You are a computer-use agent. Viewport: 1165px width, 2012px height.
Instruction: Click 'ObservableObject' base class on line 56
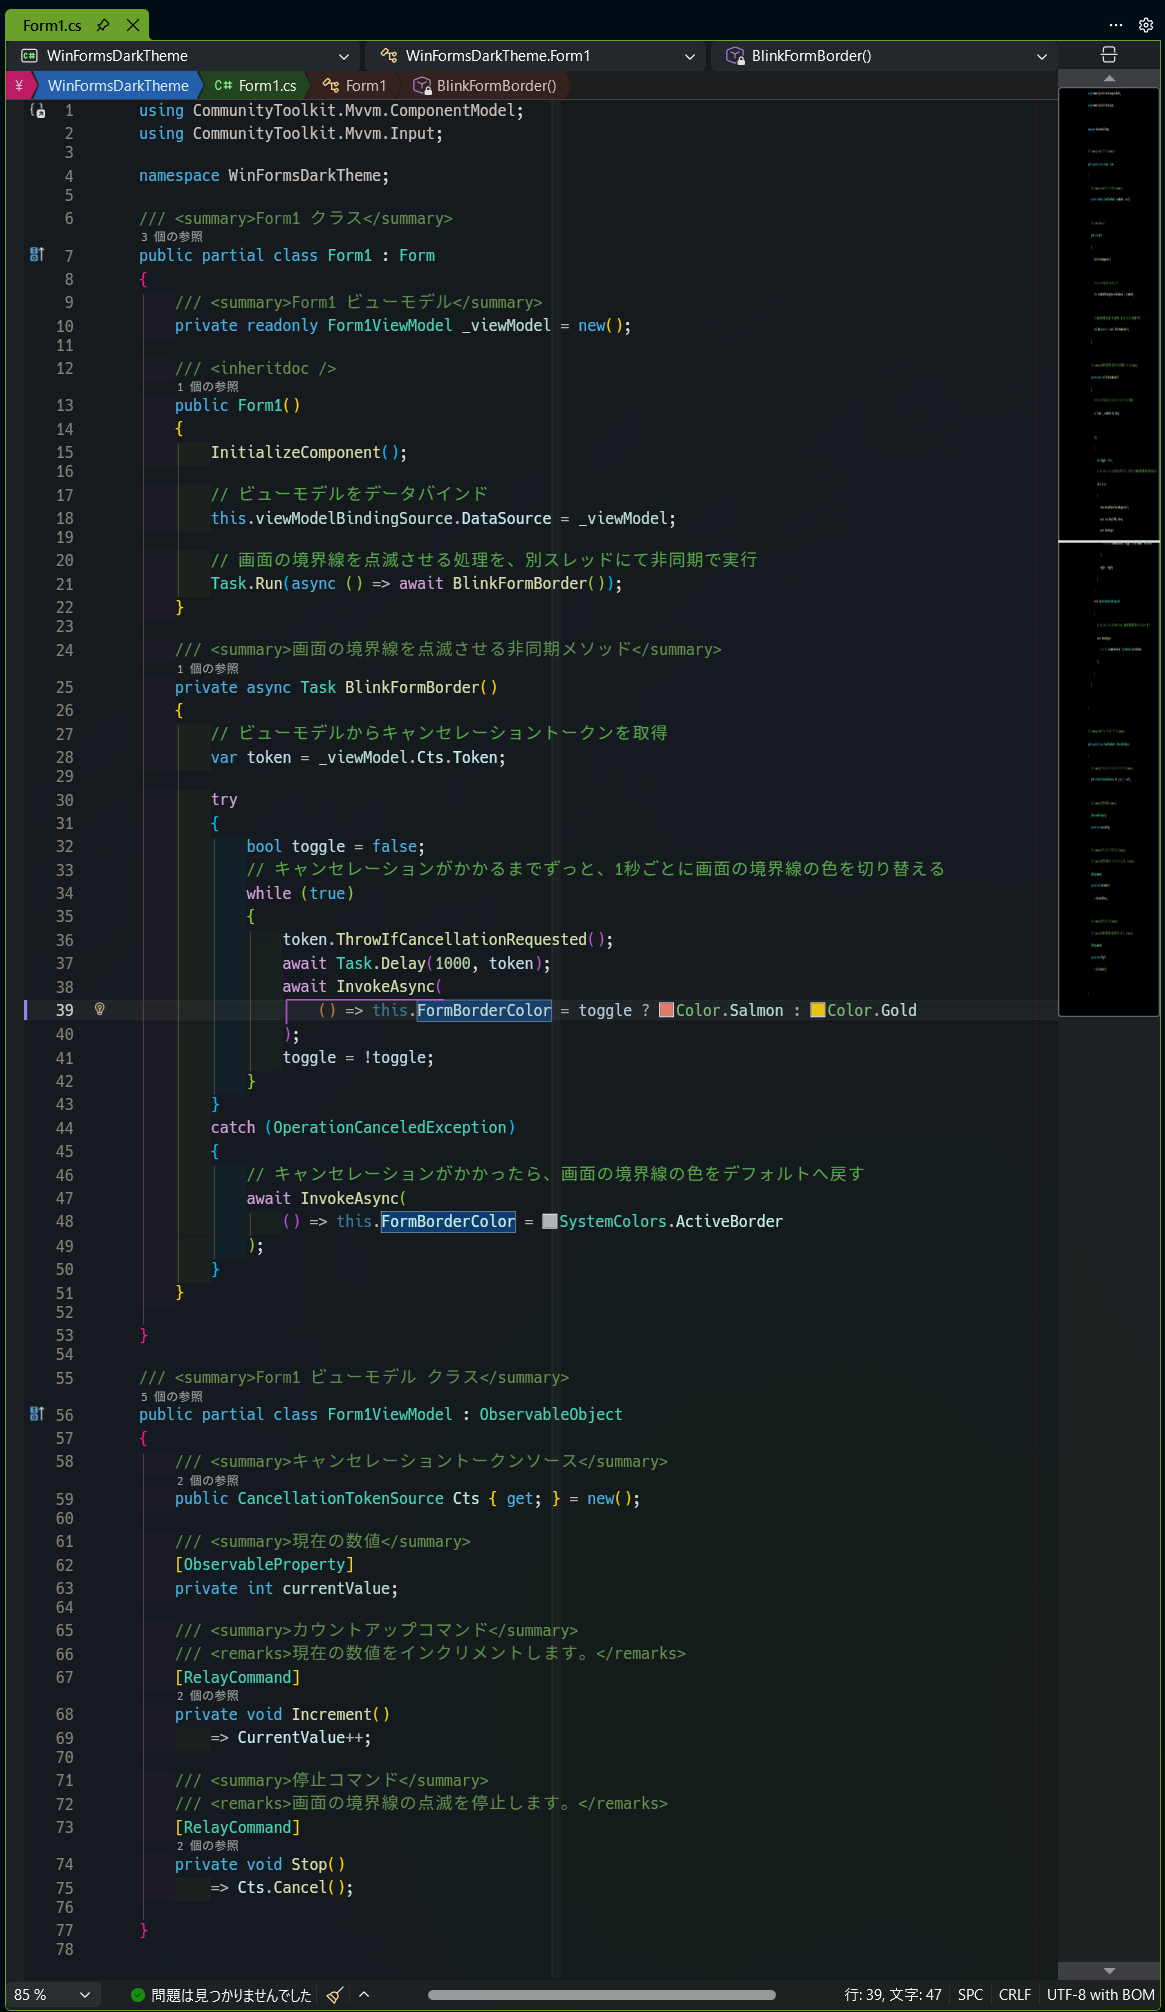(551, 1414)
